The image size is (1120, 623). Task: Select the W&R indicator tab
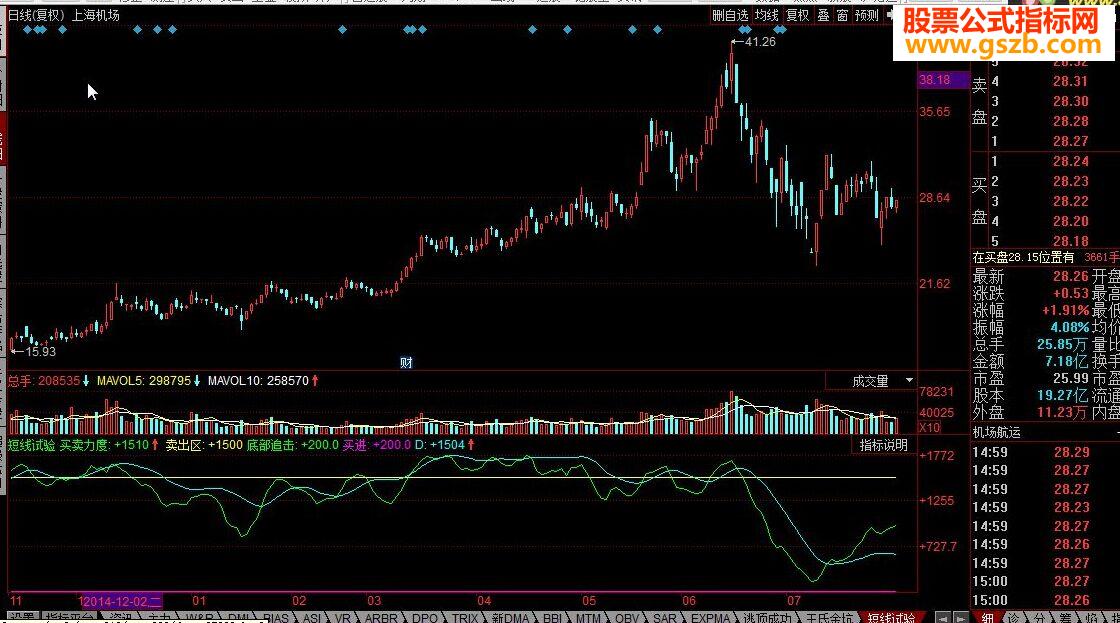(199, 617)
